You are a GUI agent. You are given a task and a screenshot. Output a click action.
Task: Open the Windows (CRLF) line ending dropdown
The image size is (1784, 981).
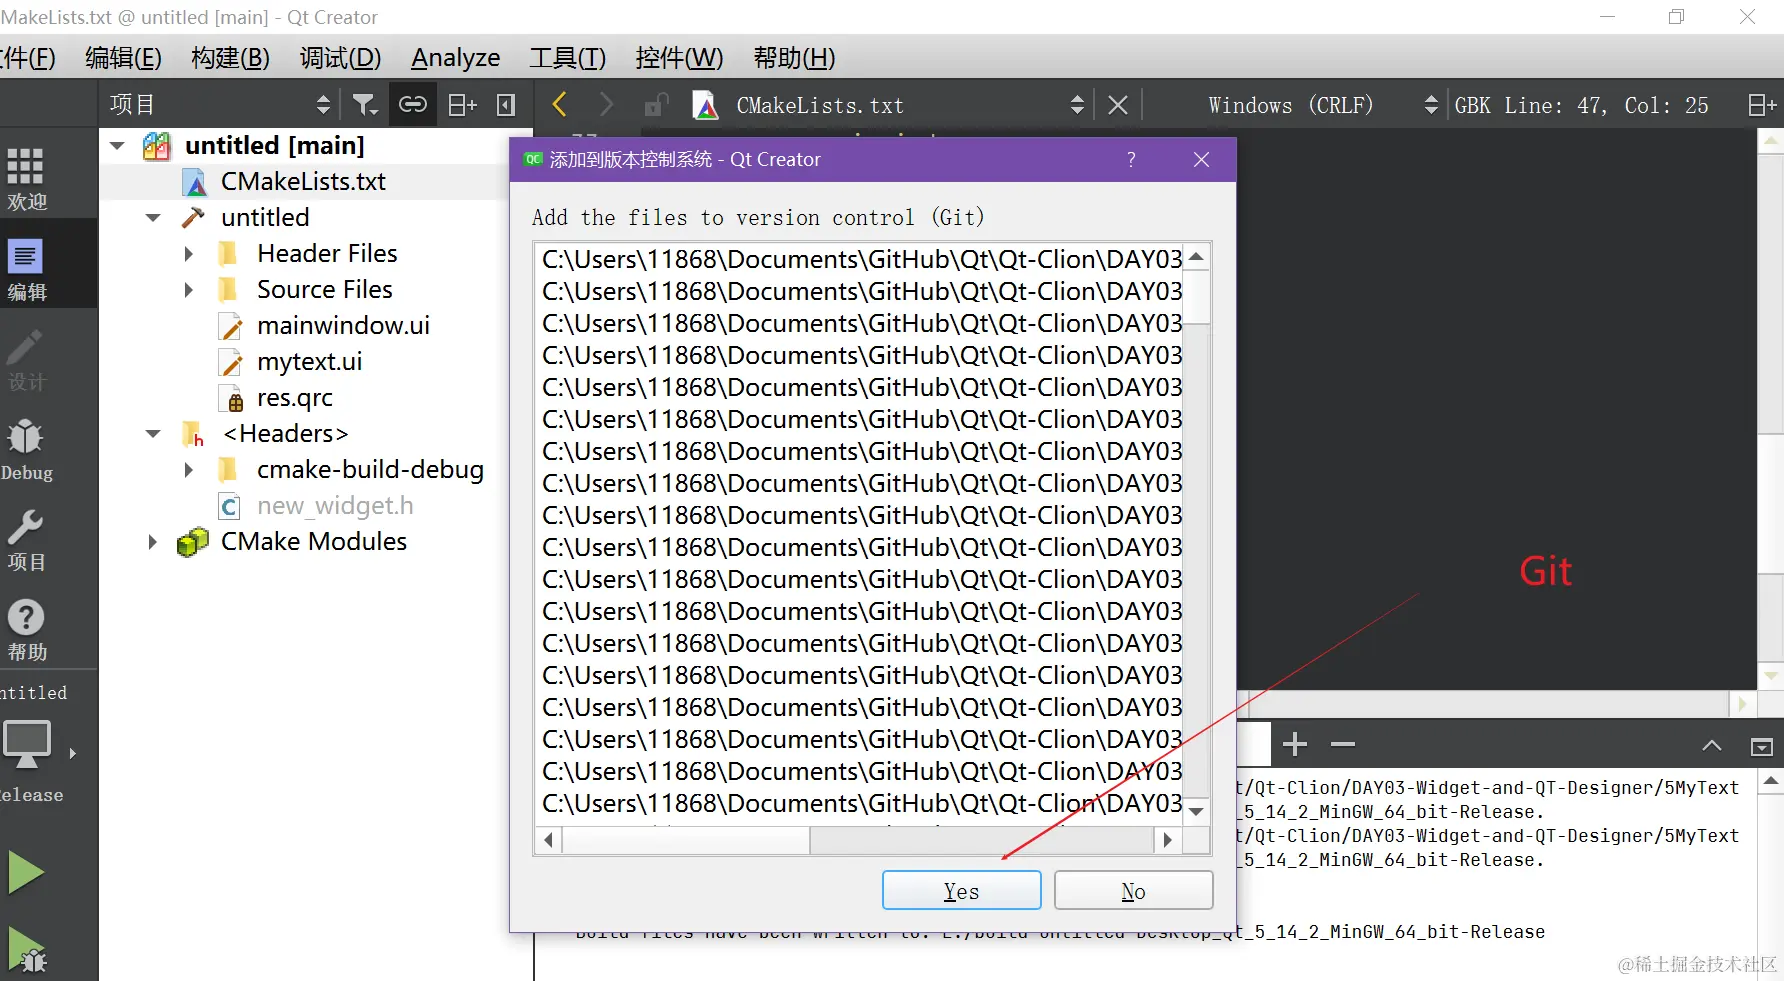coord(1323,104)
